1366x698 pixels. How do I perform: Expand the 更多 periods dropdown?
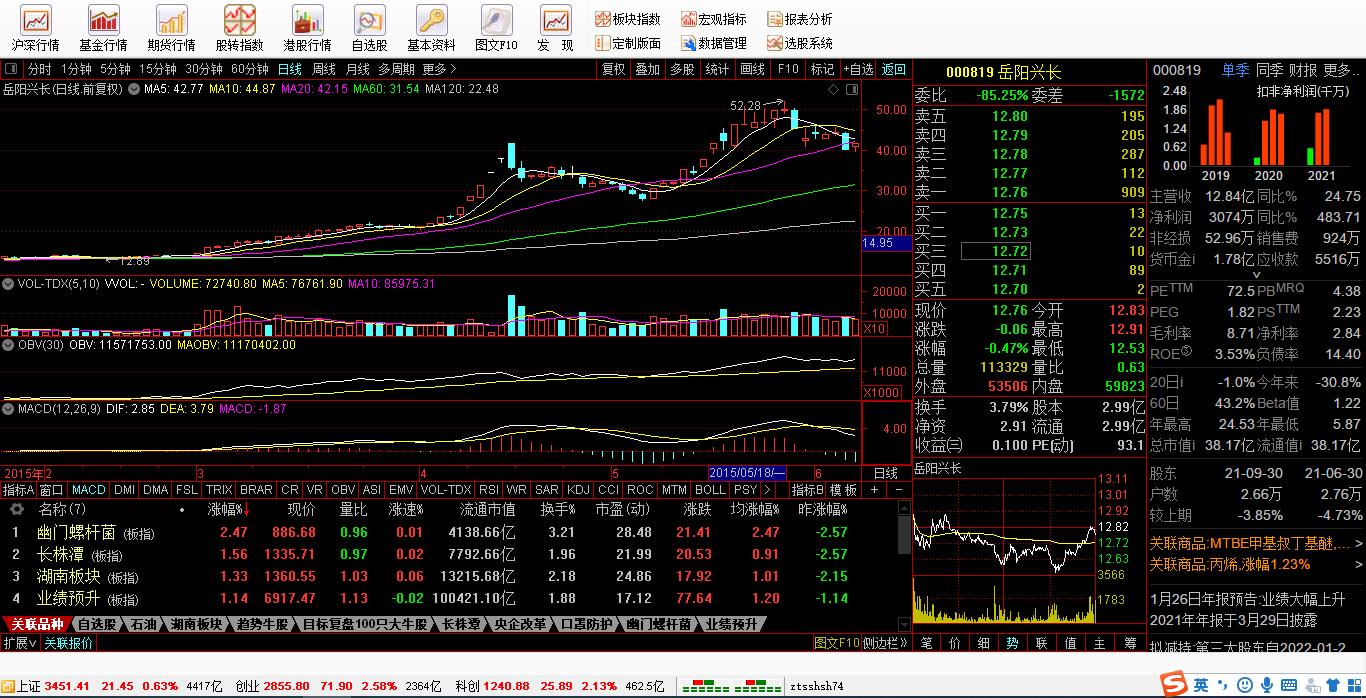coord(439,69)
